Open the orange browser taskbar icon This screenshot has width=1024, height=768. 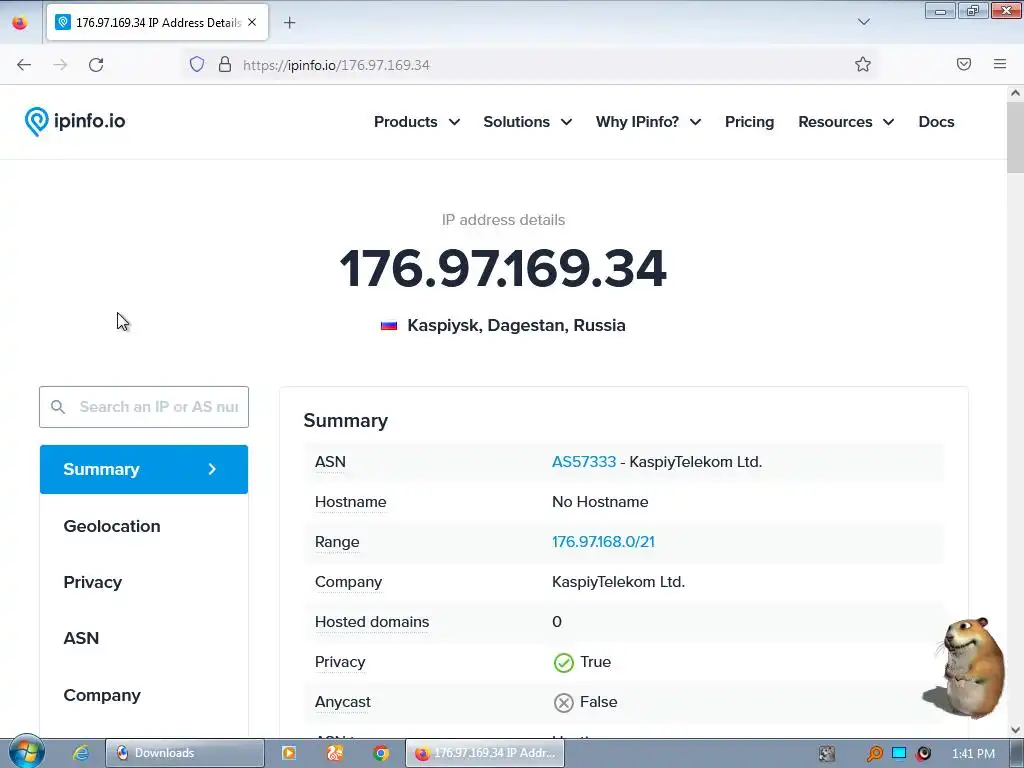tap(334, 753)
